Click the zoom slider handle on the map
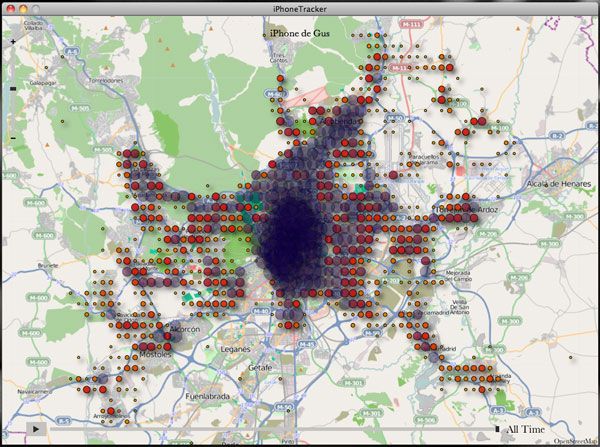The width and height of the screenshot is (600, 447). click(x=13, y=88)
